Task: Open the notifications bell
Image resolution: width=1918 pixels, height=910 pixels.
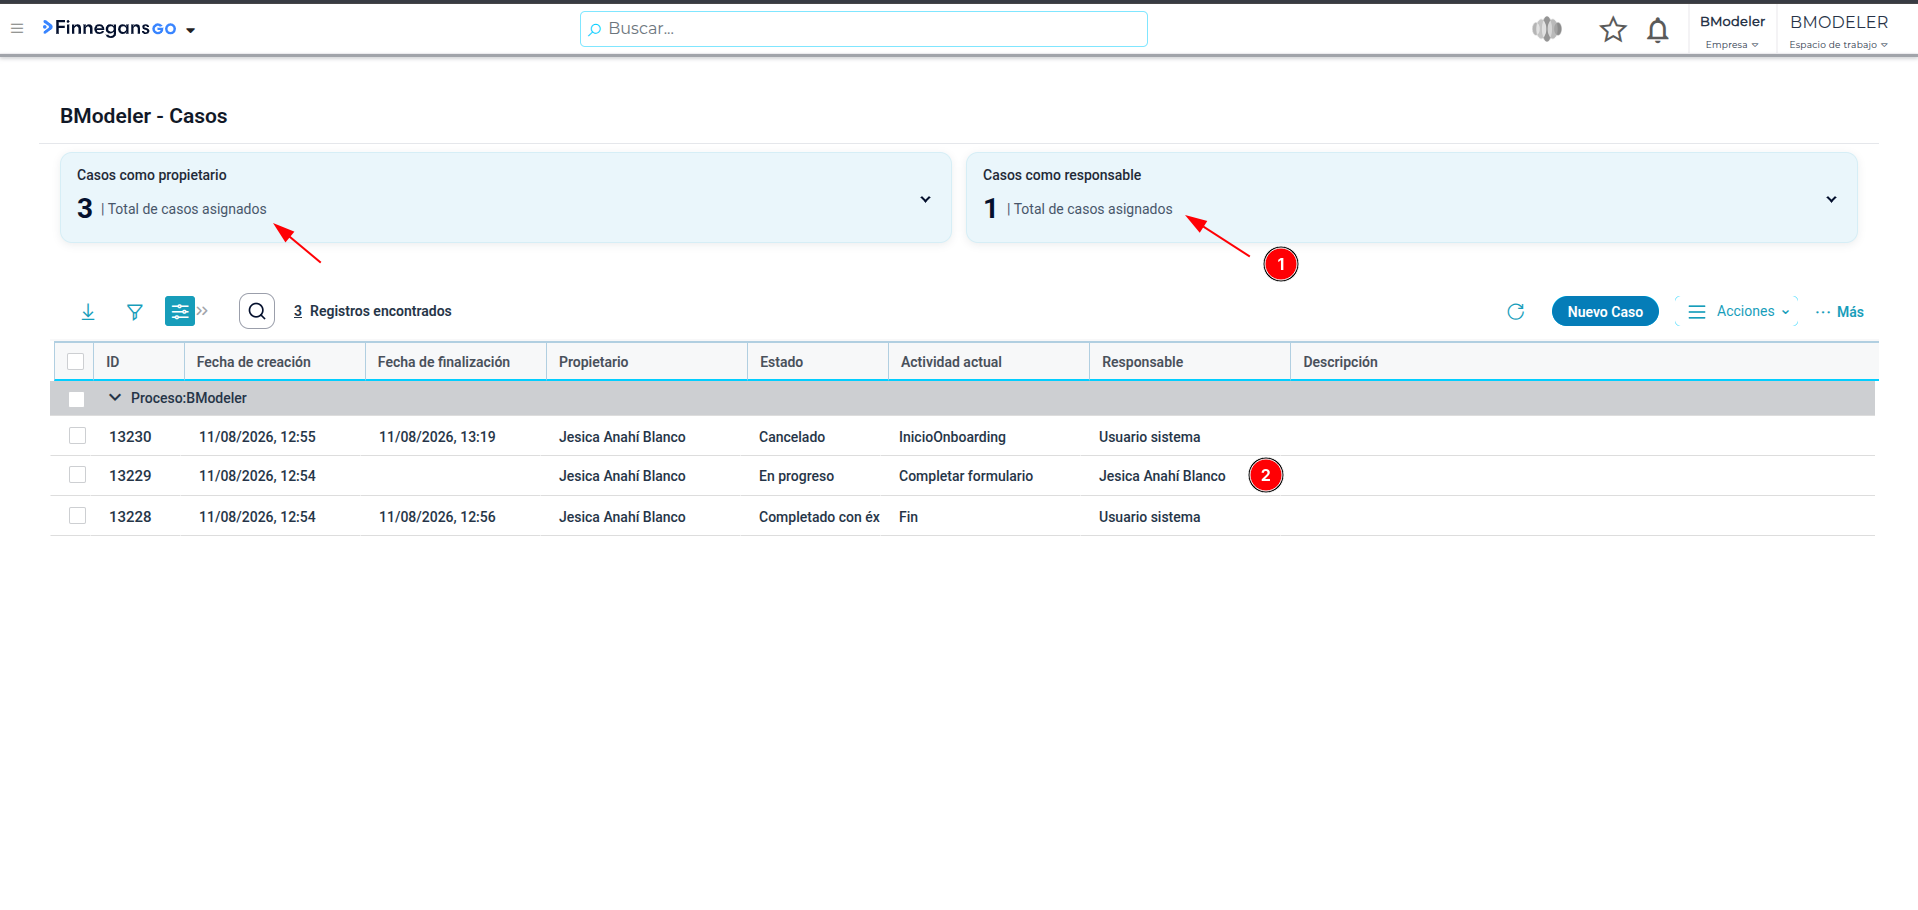Action: point(1657,30)
